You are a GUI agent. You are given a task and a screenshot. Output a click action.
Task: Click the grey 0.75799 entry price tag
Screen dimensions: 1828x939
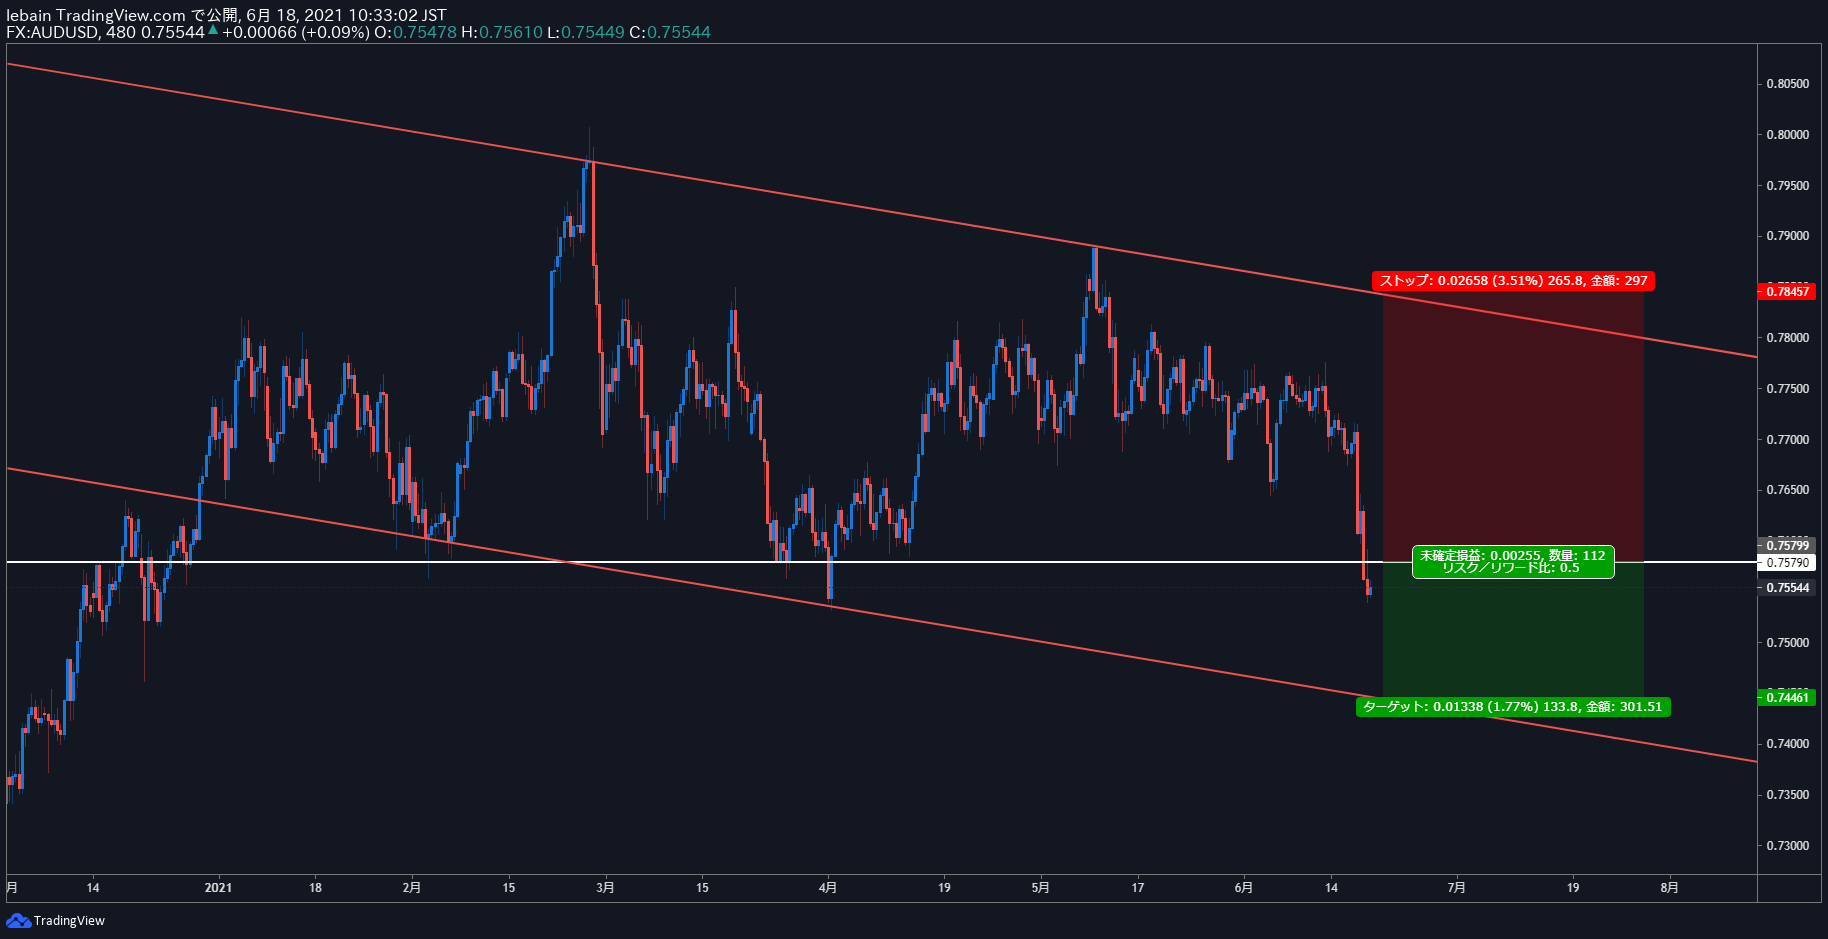tap(1787, 545)
